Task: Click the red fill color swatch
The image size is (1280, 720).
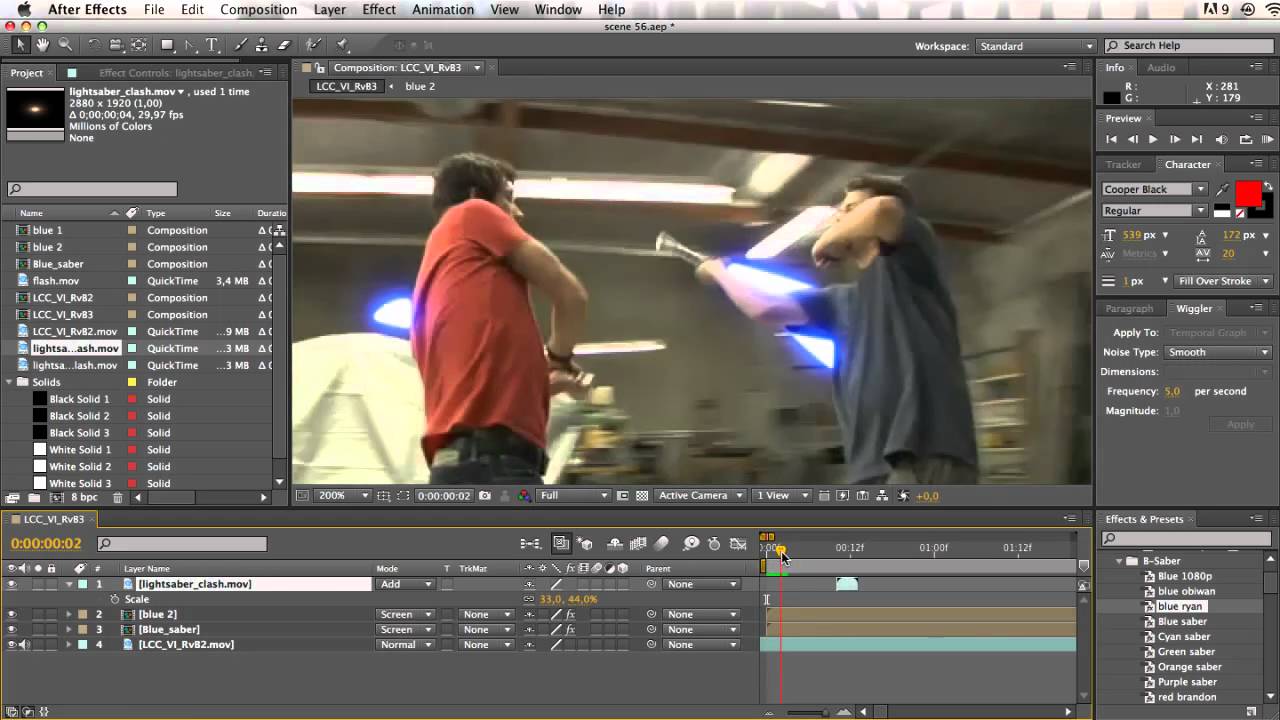Action: tap(1248, 193)
